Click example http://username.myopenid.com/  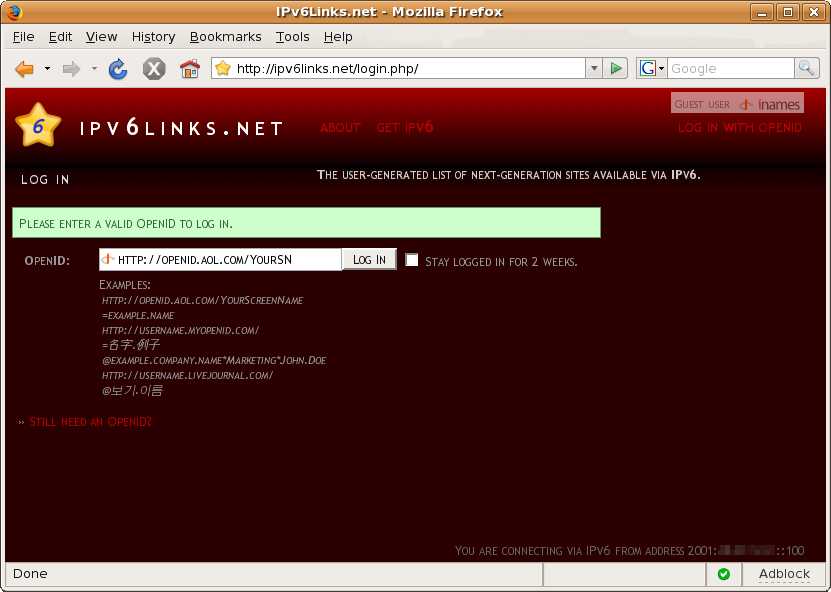pos(180,330)
